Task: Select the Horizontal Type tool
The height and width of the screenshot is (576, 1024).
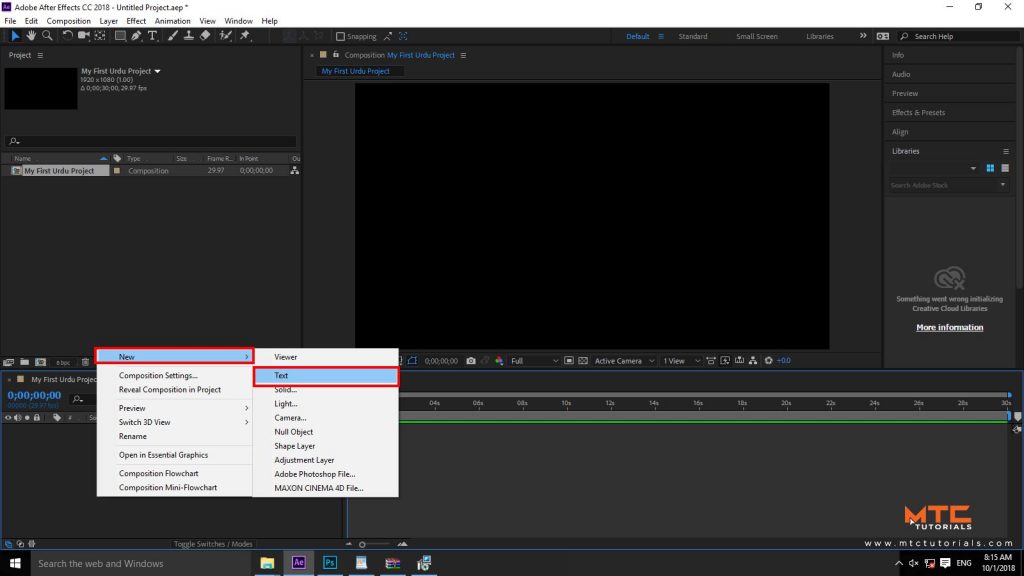Action: (152, 36)
